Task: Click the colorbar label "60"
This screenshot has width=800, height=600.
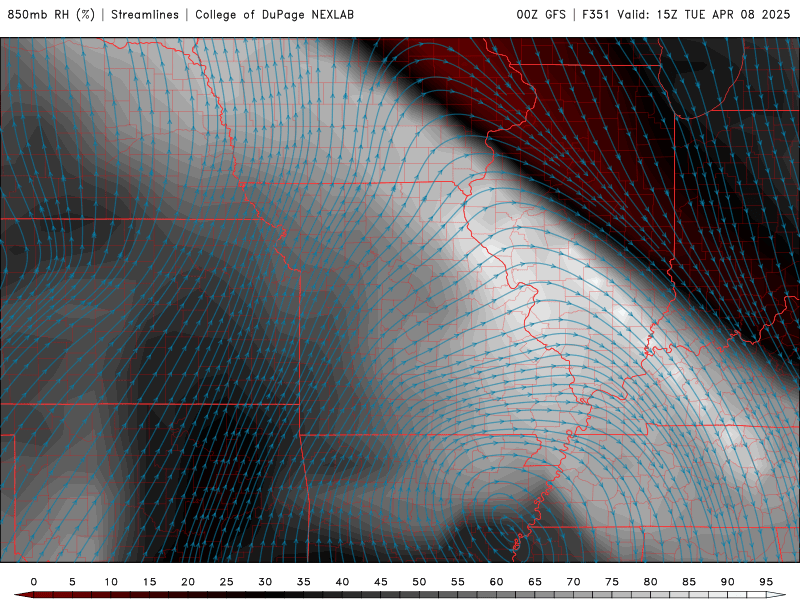Action: pyautogui.click(x=496, y=582)
